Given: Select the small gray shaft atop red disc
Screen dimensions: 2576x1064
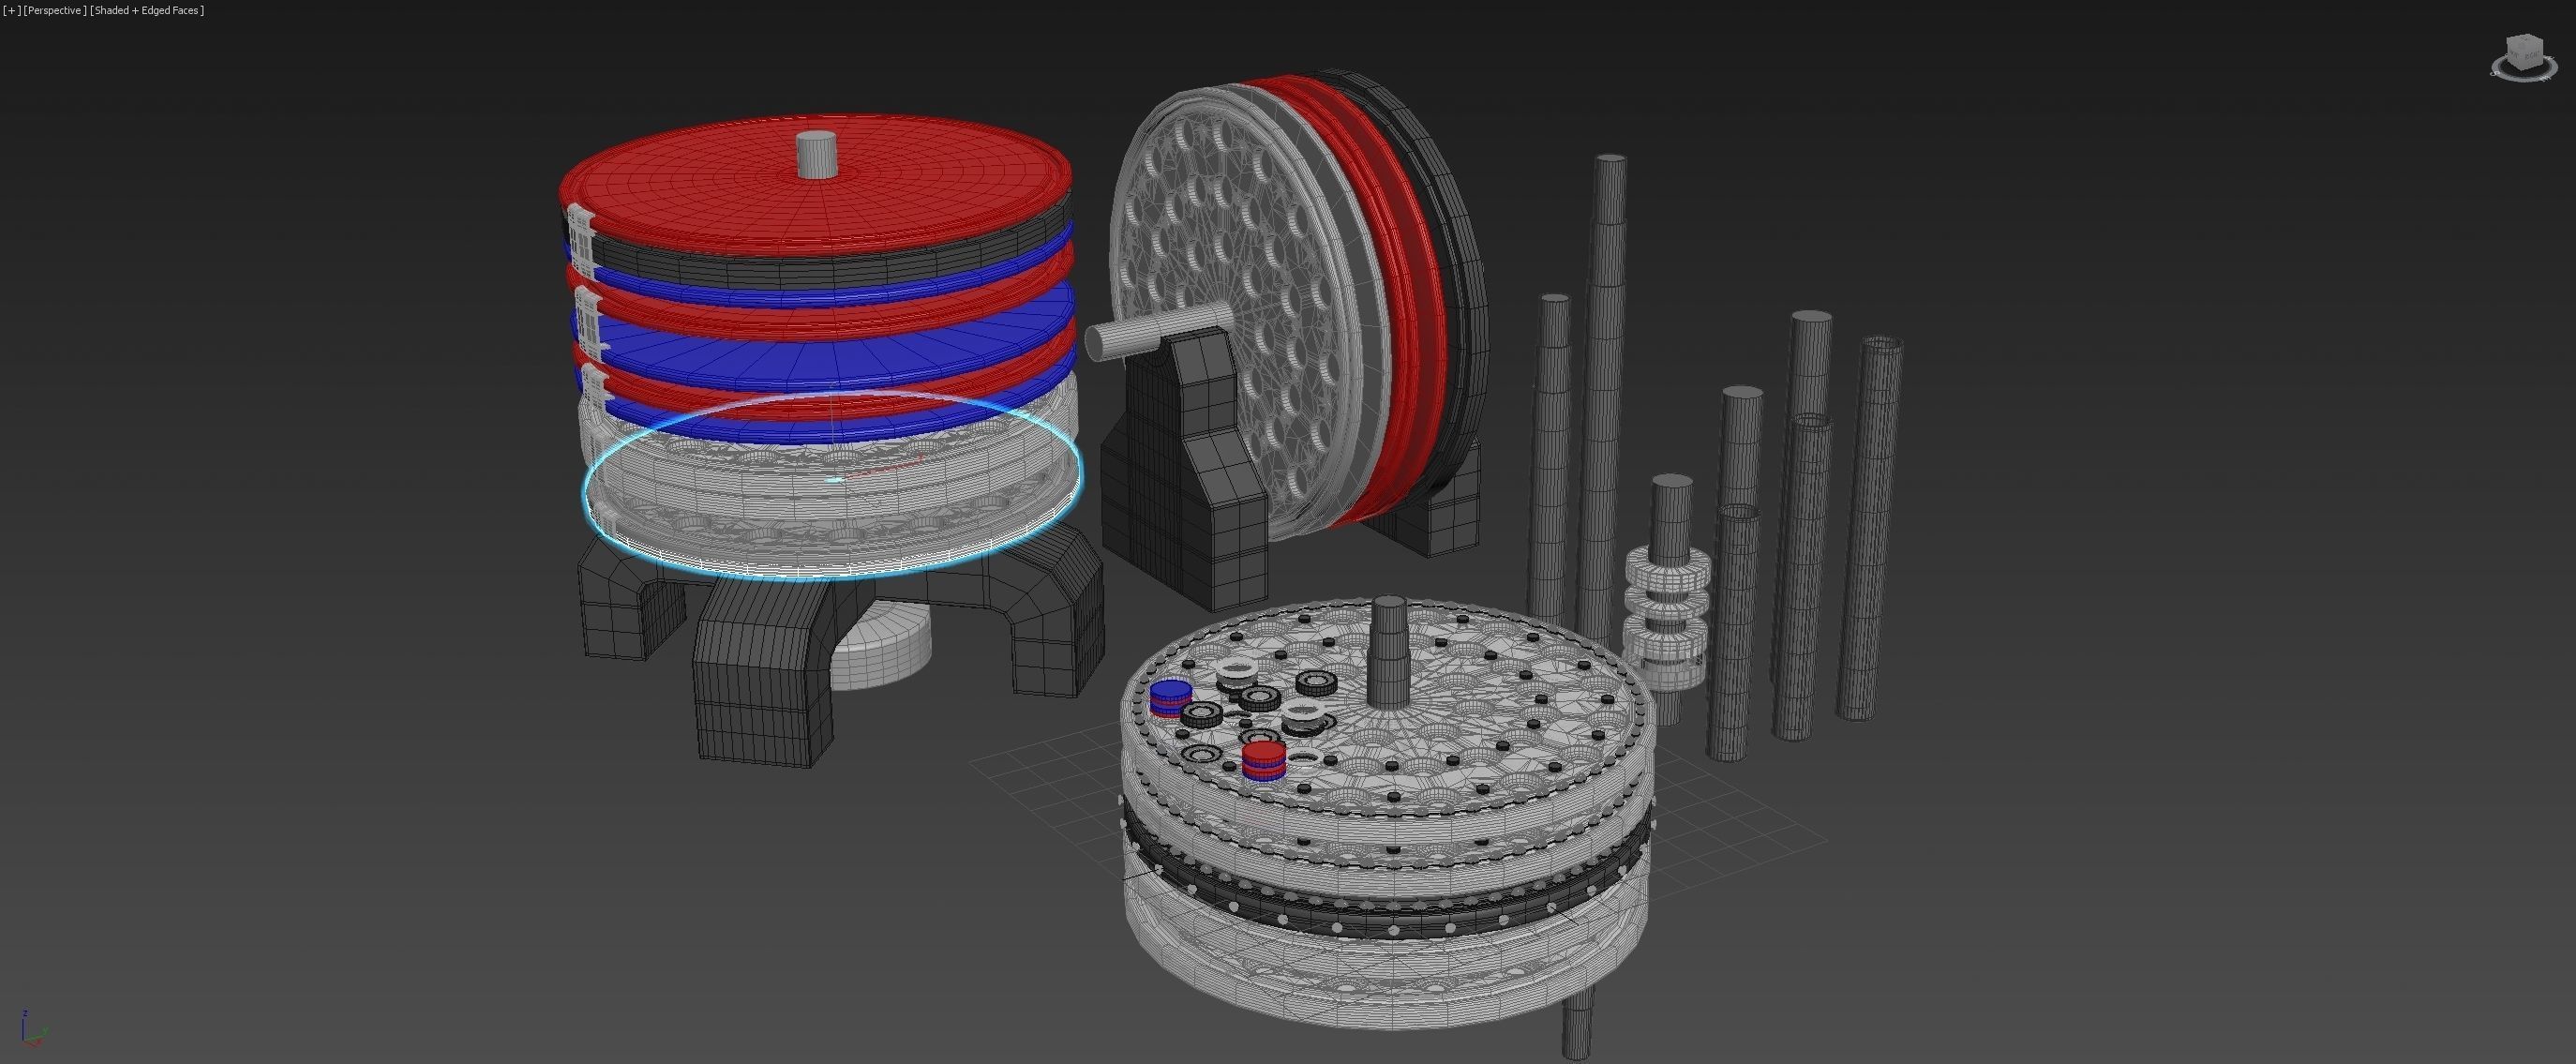Looking at the screenshot, I should coord(817,155).
